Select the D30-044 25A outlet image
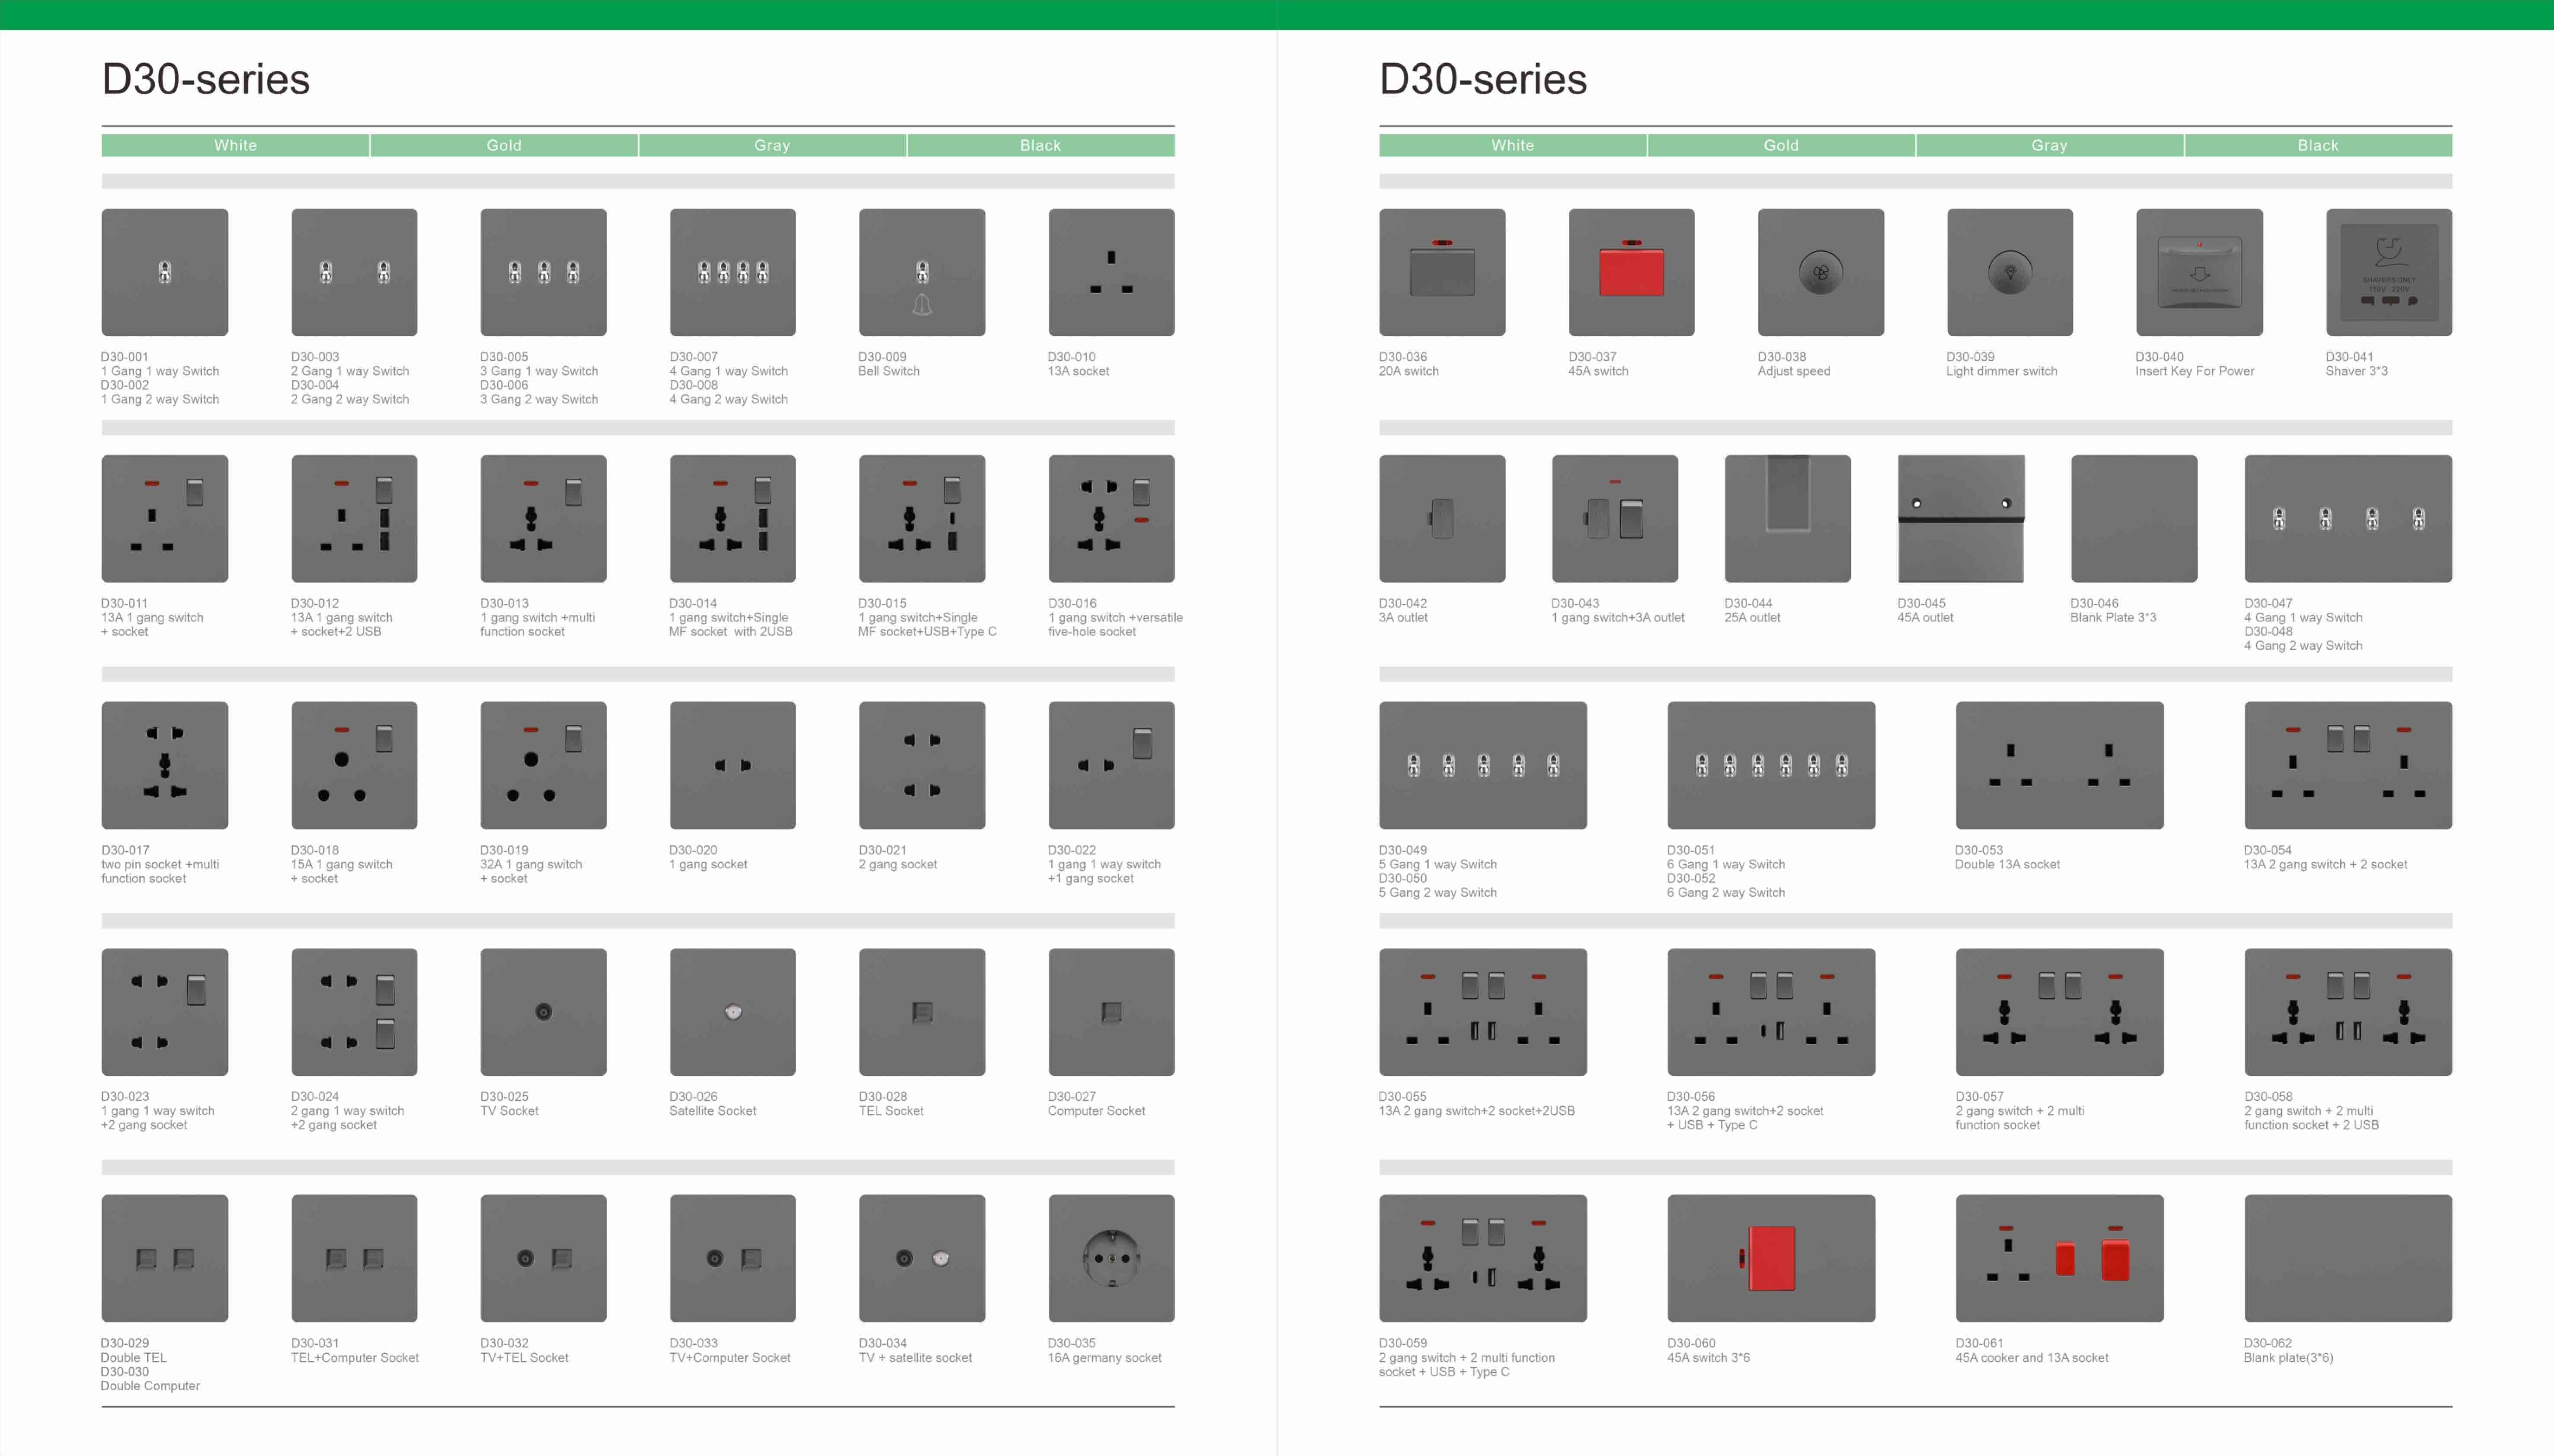This screenshot has width=2554, height=1456. (1788, 518)
